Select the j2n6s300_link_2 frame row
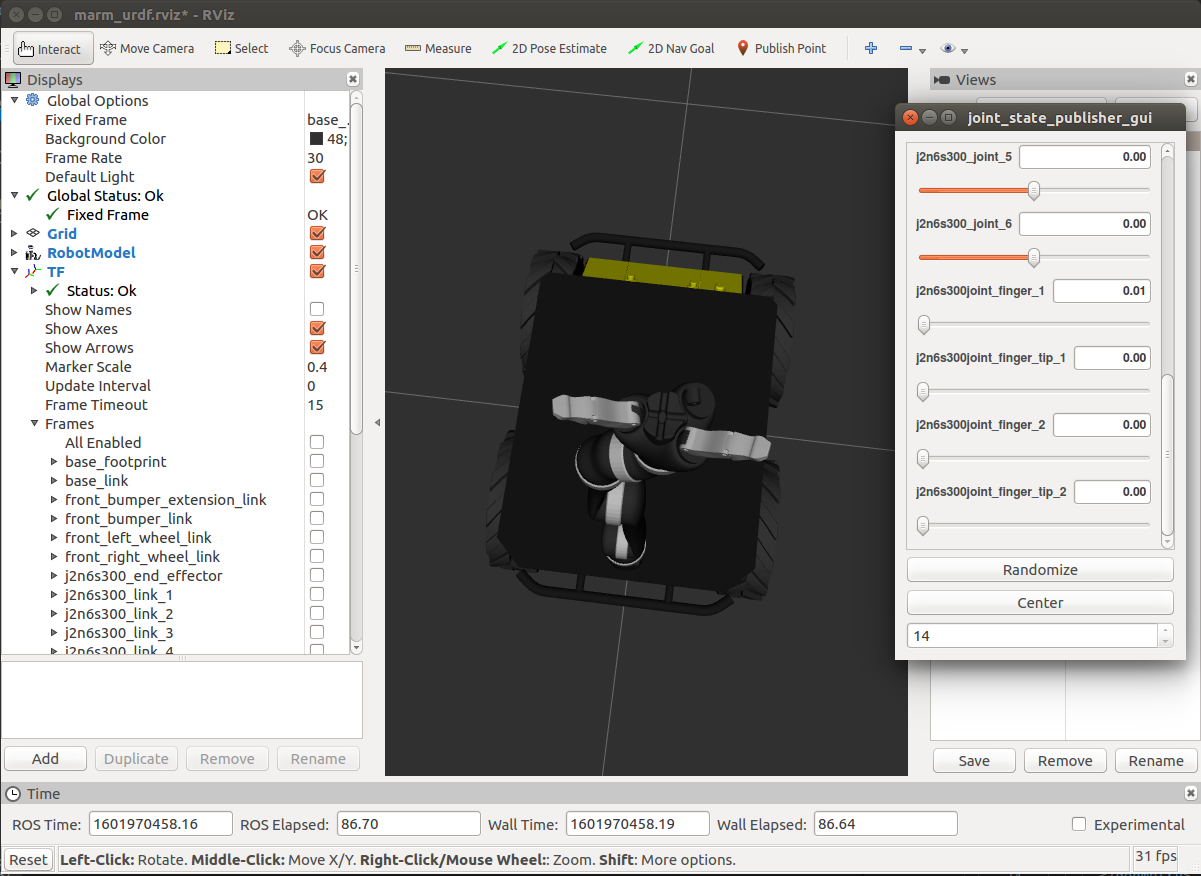 point(176,614)
